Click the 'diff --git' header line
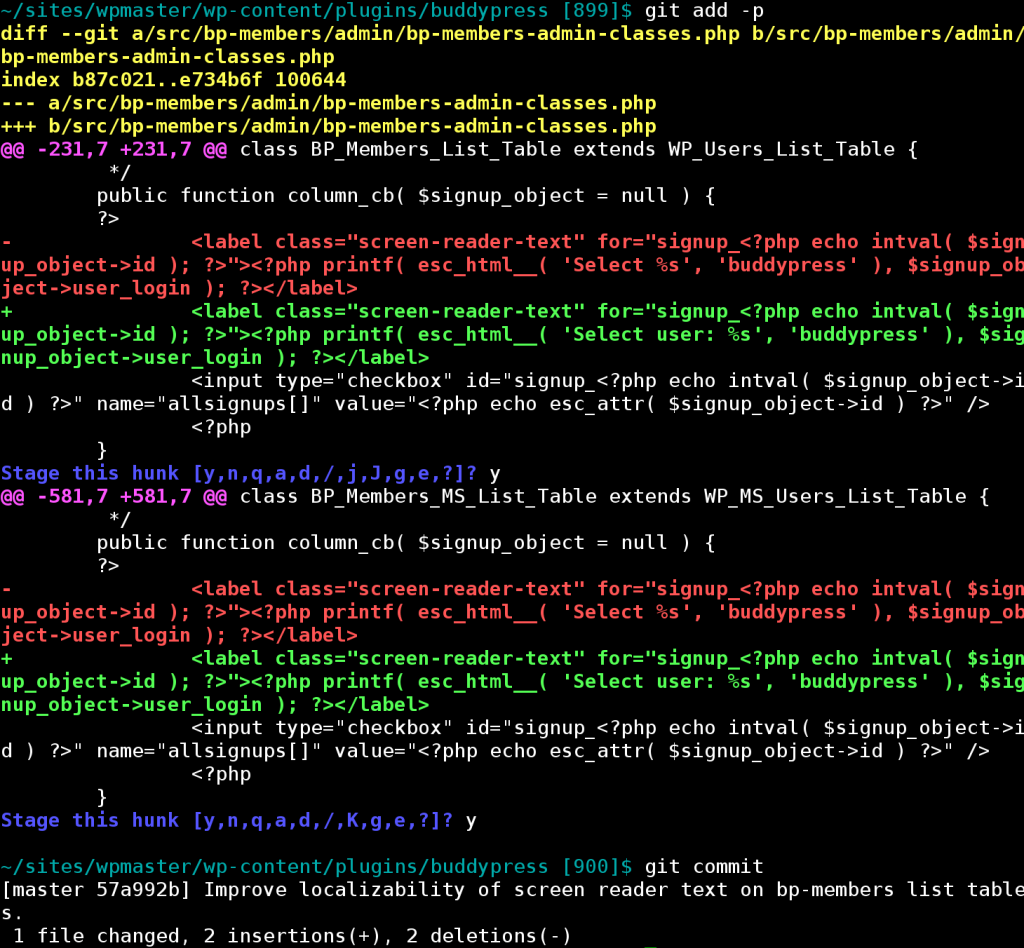Image resolution: width=1024 pixels, height=948 pixels. coord(512,45)
